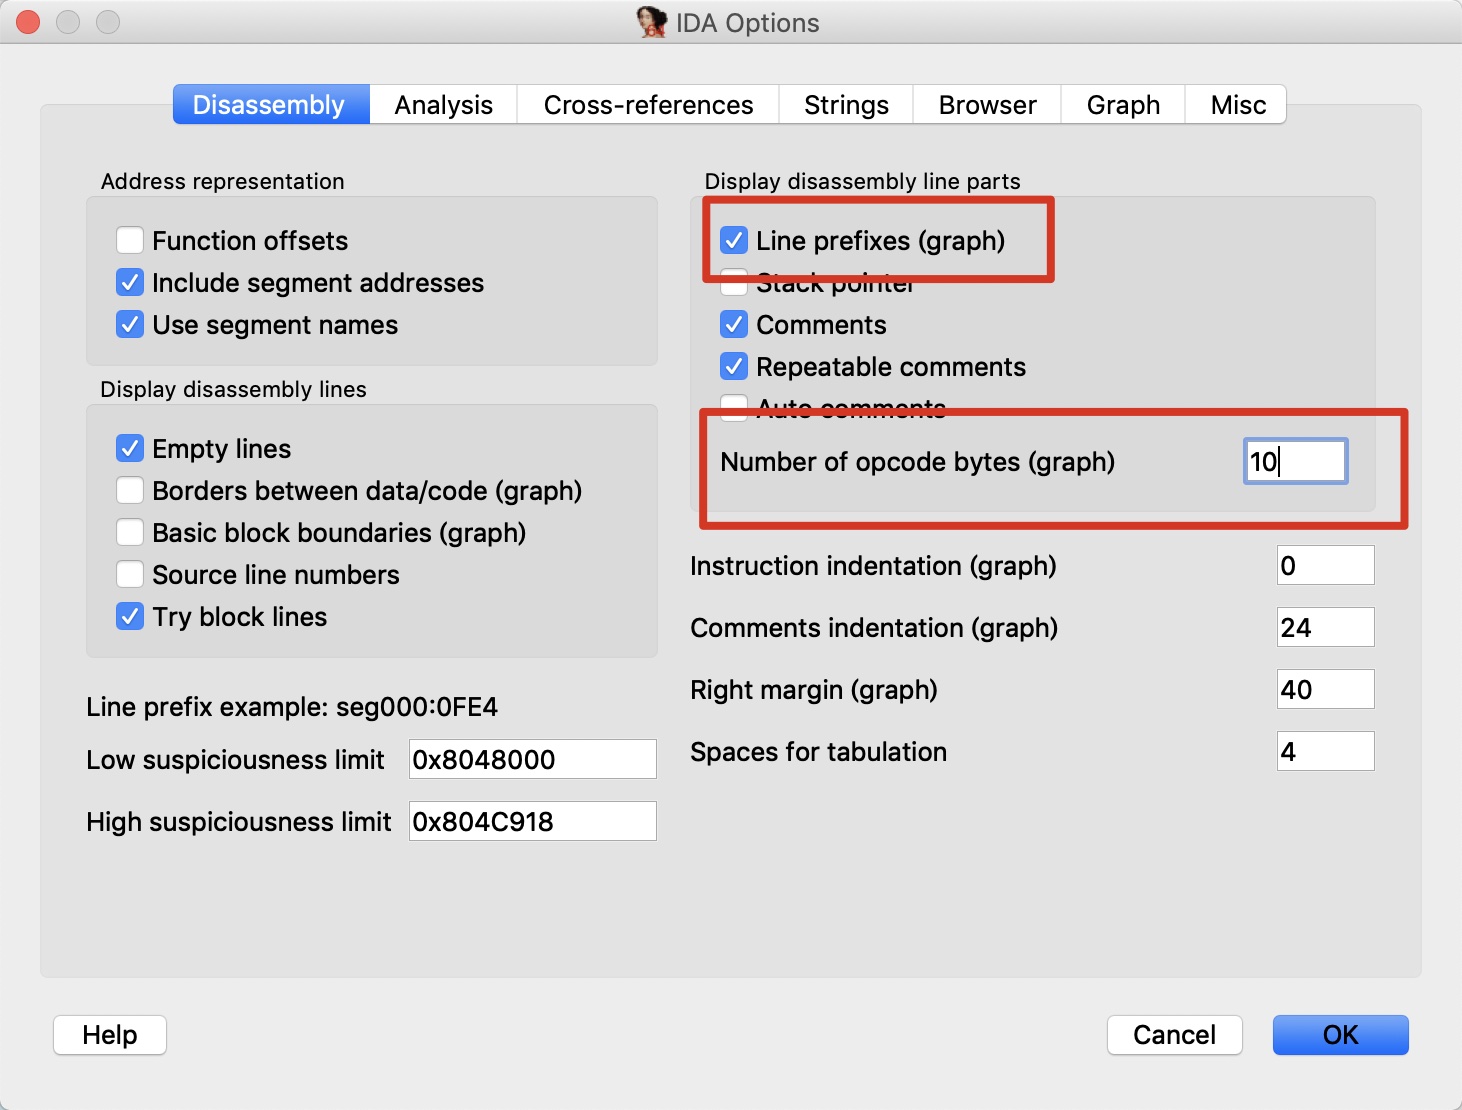
Task: Click the 'Line prefix example: seg000:0FE4' text
Action: [292, 707]
